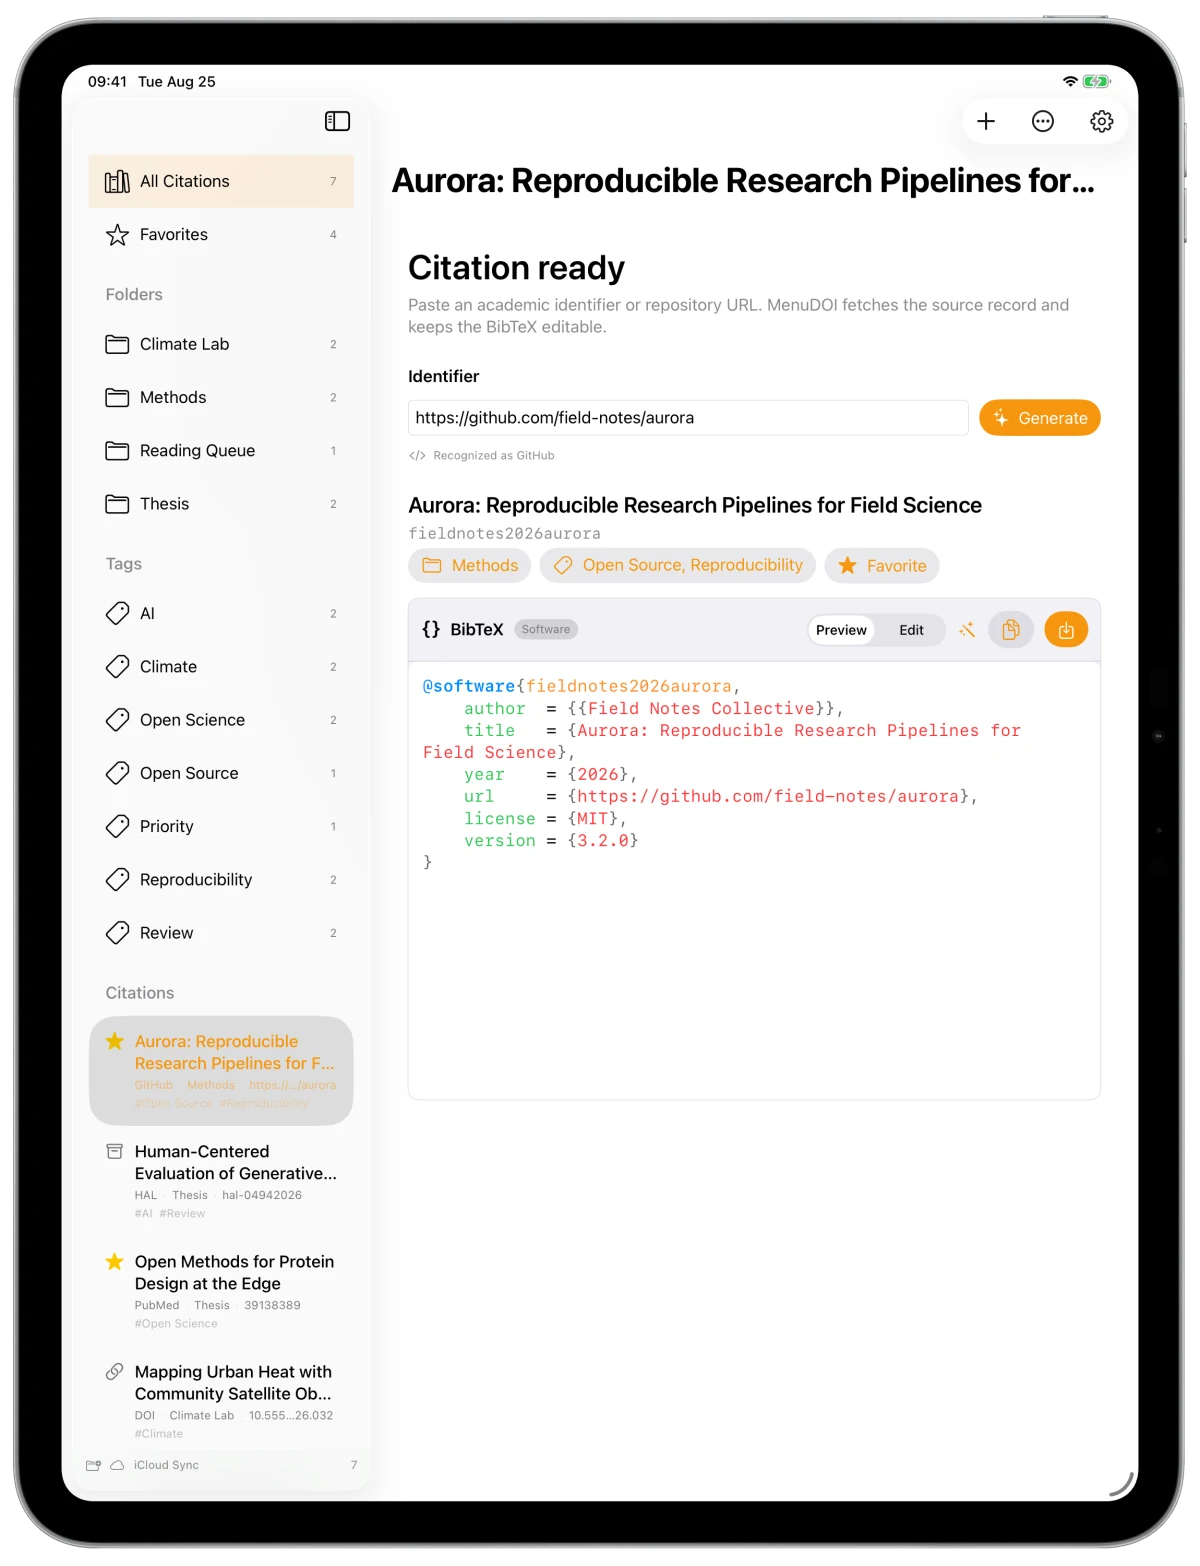Open Open Methods for Protein Design citation
Image resolution: width=1200 pixels, height=1566 pixels.
[221, 1291]
